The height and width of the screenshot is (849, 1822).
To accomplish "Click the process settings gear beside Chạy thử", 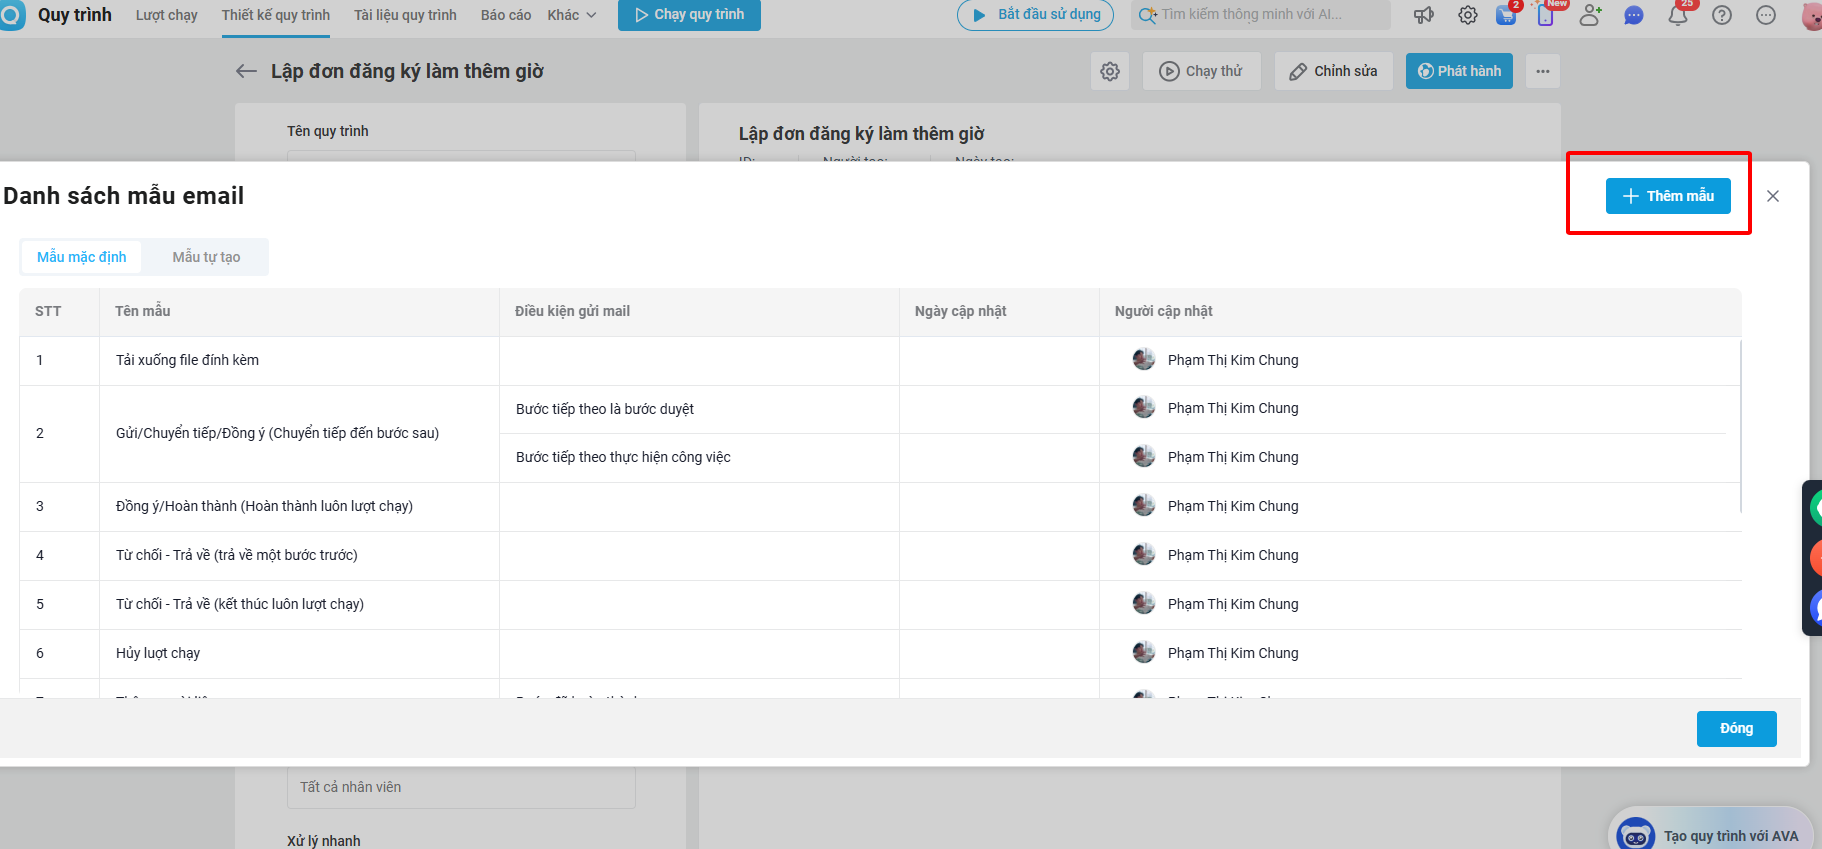I will point(1110,71).
